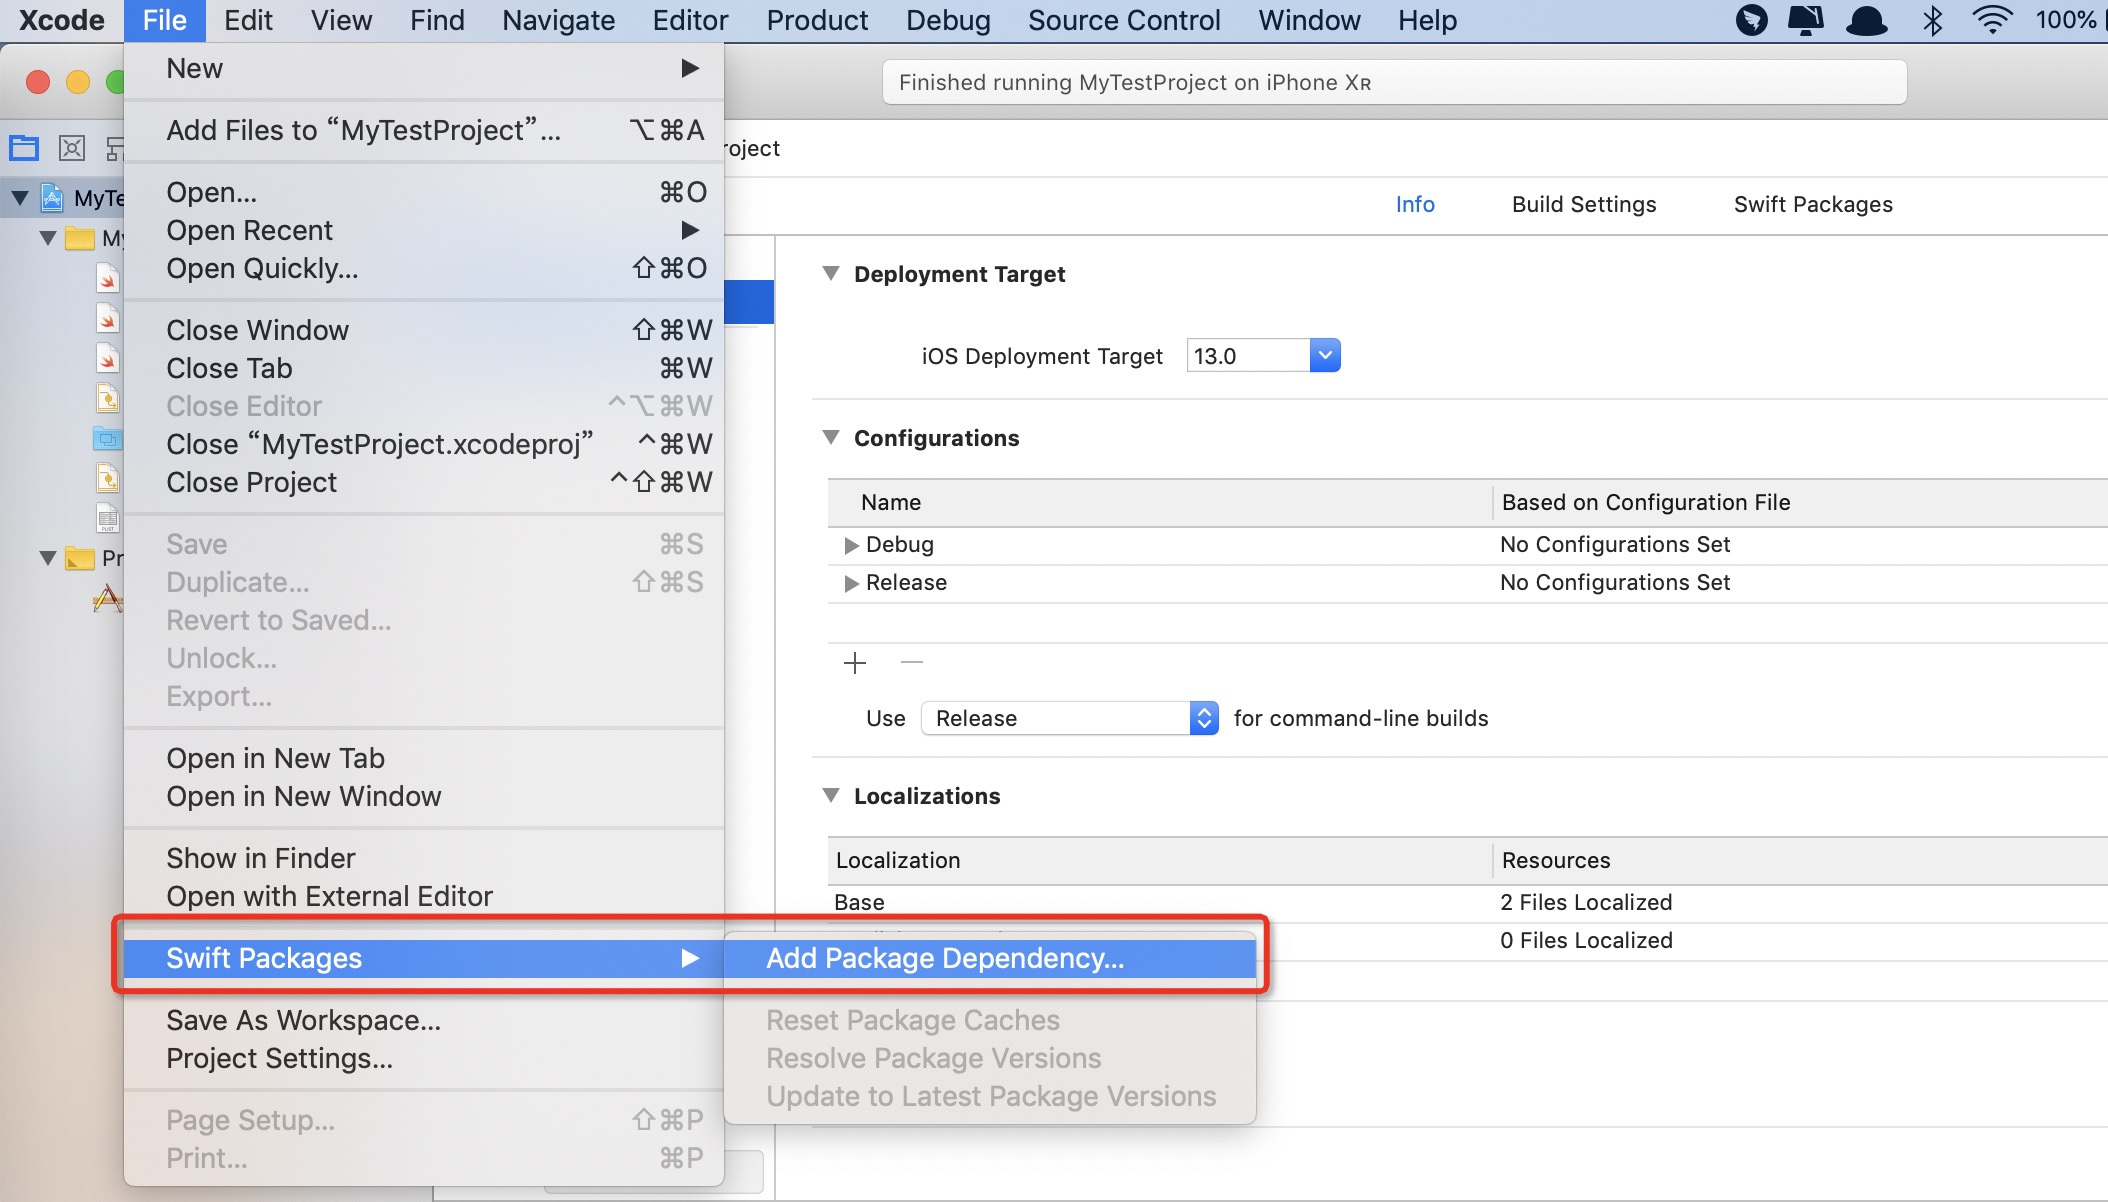Open the Source Control navigator icon
Viewport: 2108px width, 1202px height.
pos(72,148)
